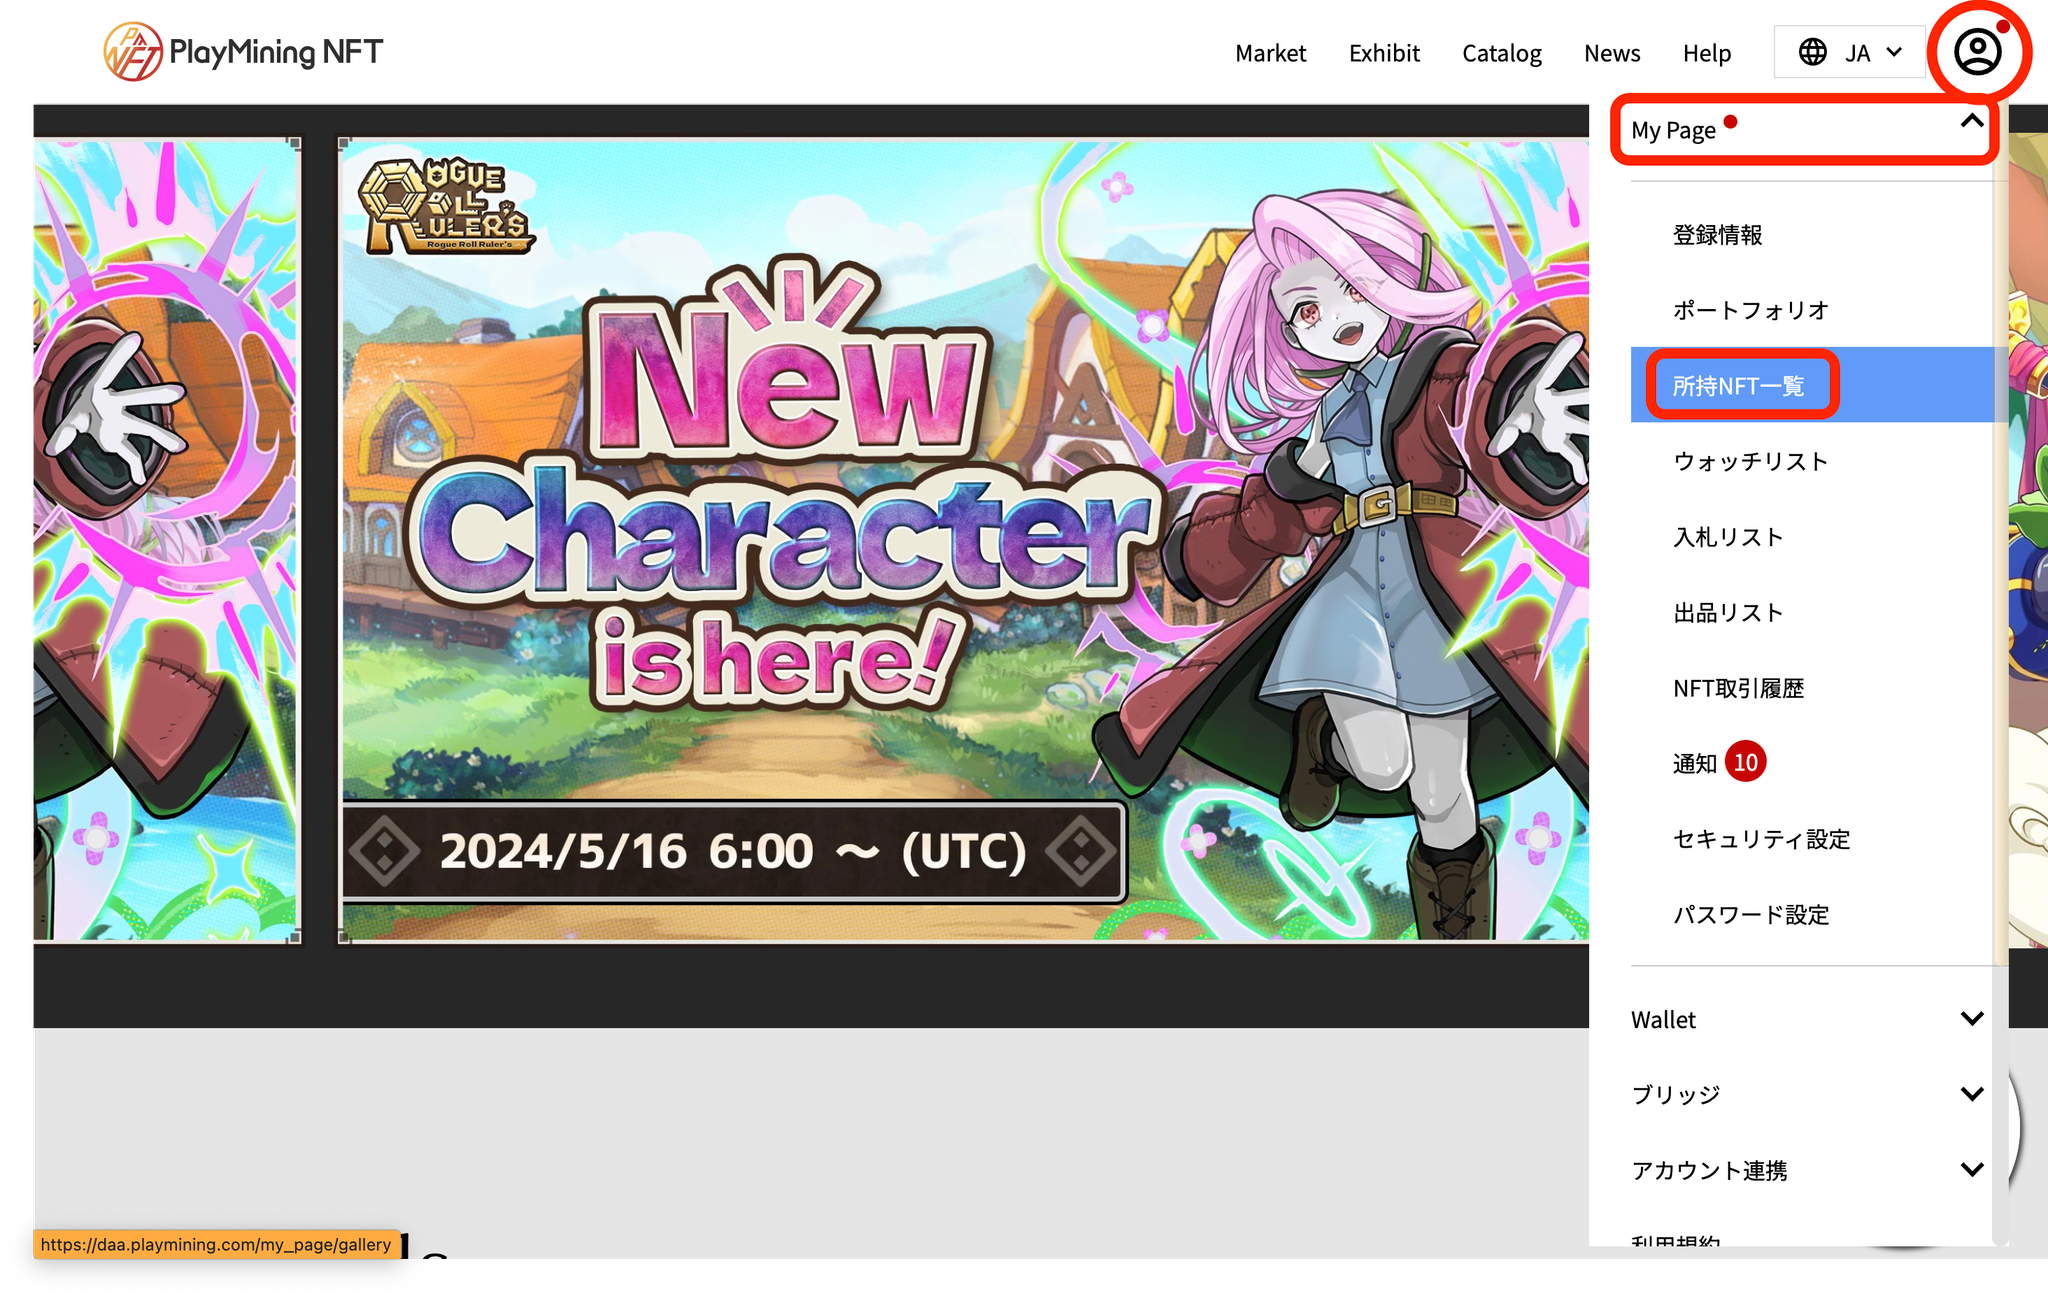Open NFT取引履歴 entry

1738,688
